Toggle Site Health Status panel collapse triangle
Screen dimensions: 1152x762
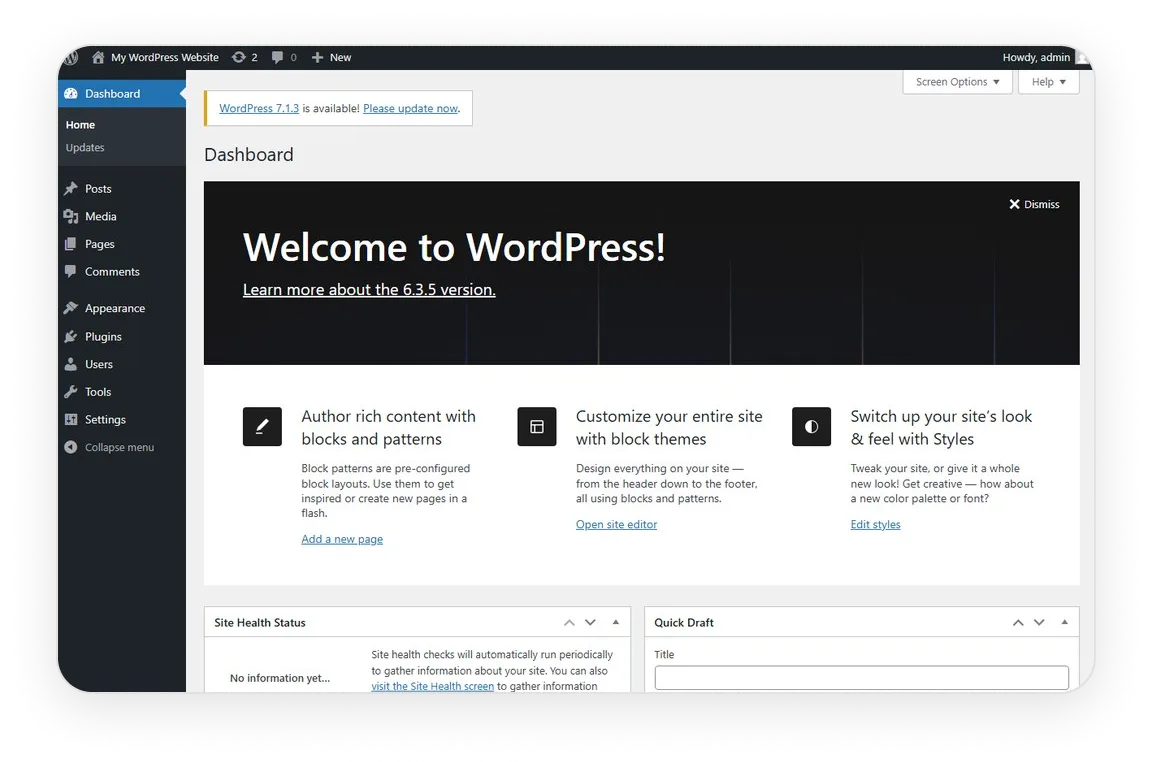pyautogui.click(x=616, y=622)
